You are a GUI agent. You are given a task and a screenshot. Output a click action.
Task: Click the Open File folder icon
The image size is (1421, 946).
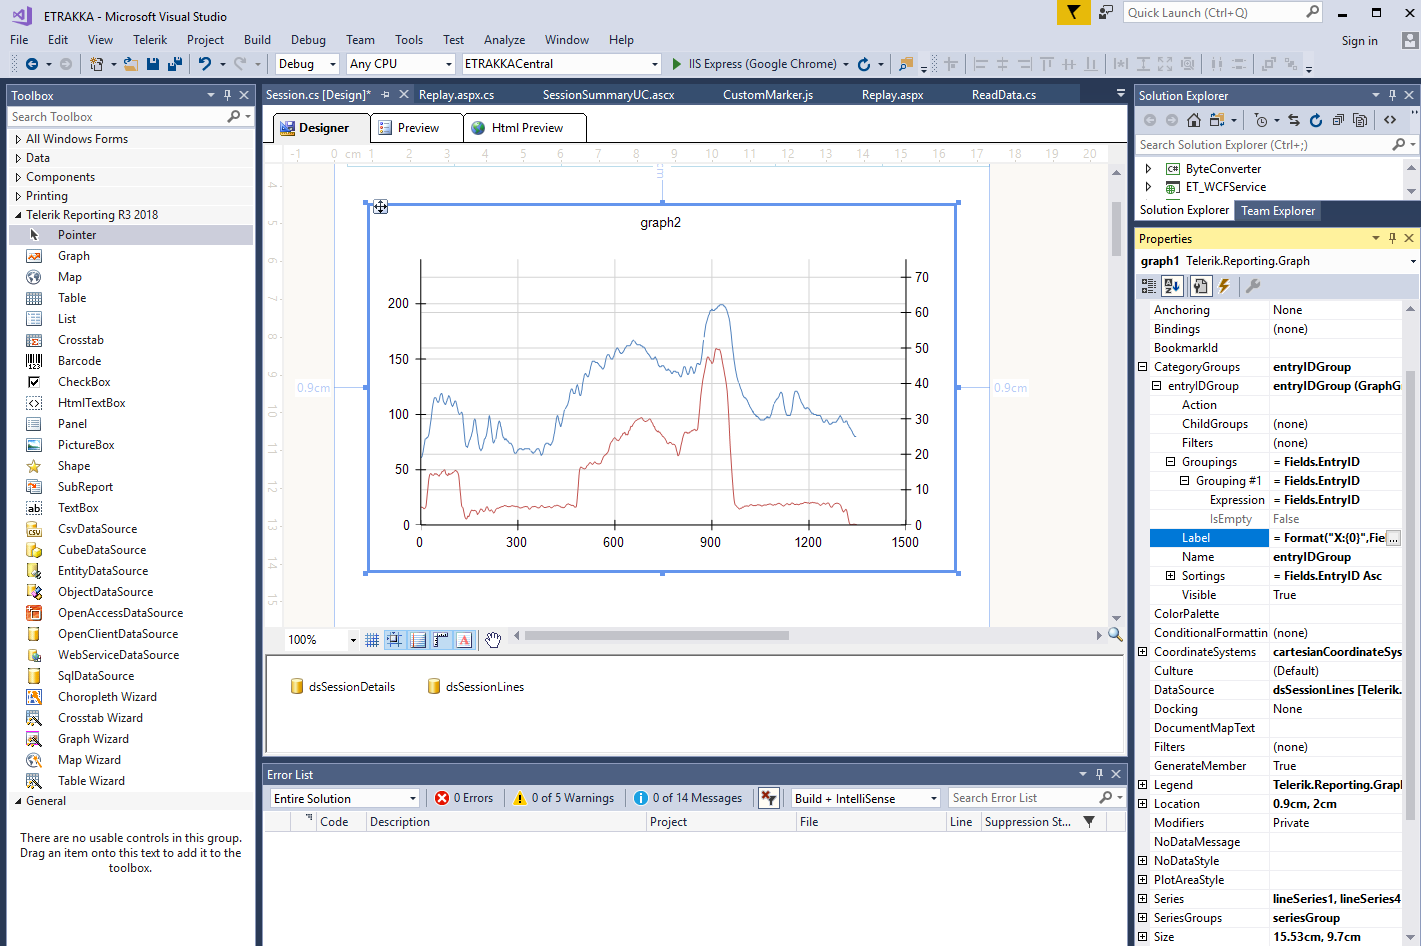point(130,64)
